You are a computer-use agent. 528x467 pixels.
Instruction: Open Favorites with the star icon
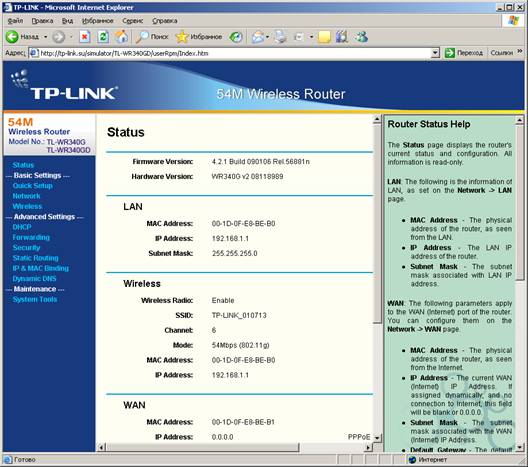tap(199, 37)
